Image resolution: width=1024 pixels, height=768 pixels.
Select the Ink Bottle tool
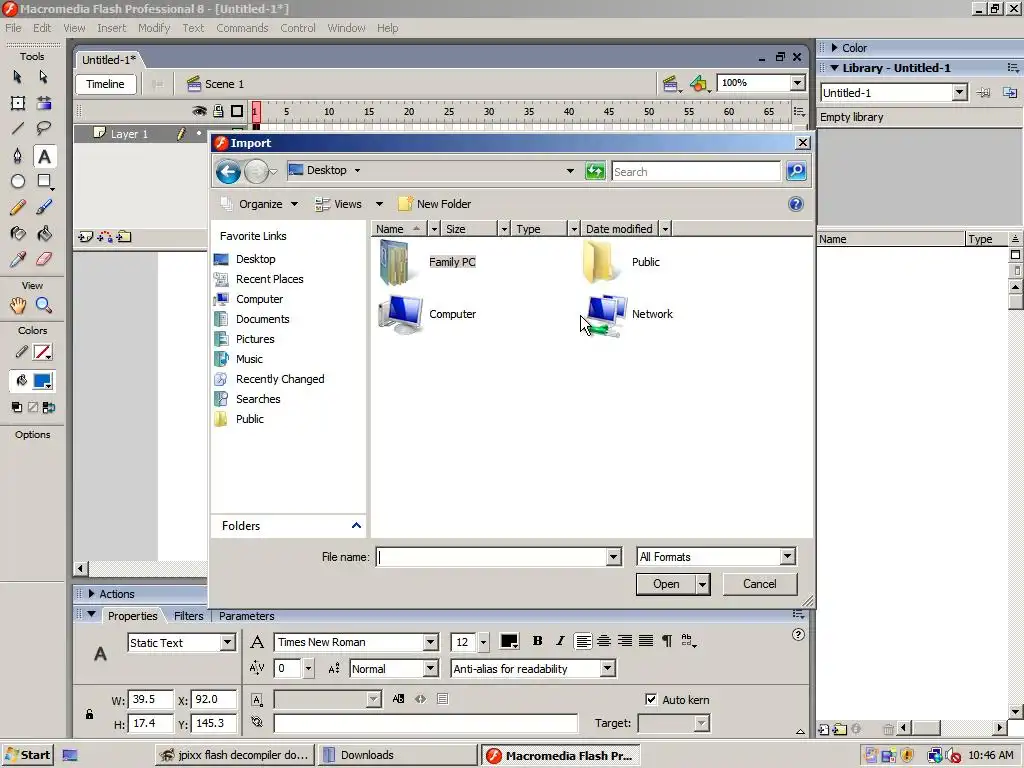[18, 234]
